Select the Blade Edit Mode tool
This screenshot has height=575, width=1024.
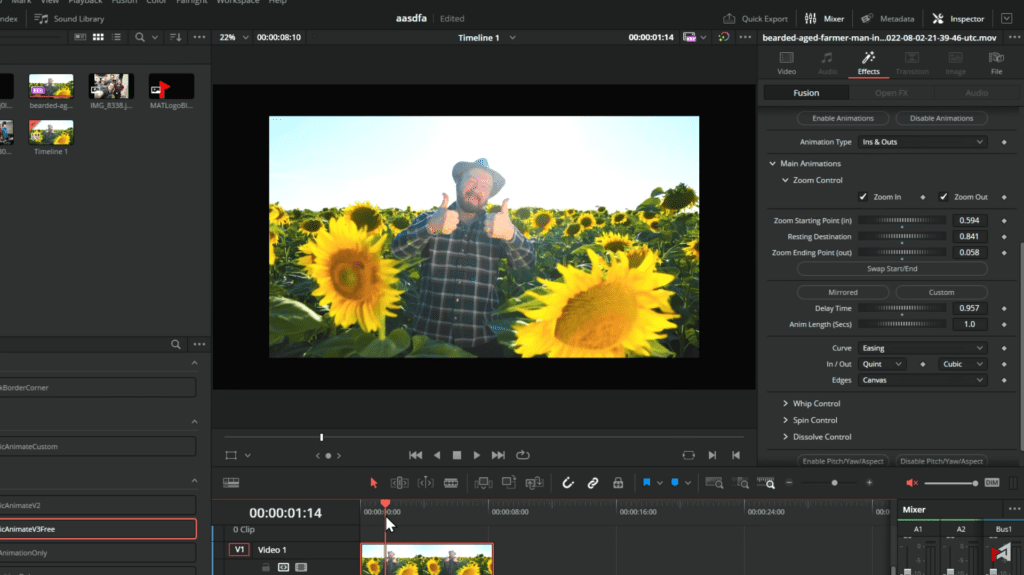tap(451, 483)
